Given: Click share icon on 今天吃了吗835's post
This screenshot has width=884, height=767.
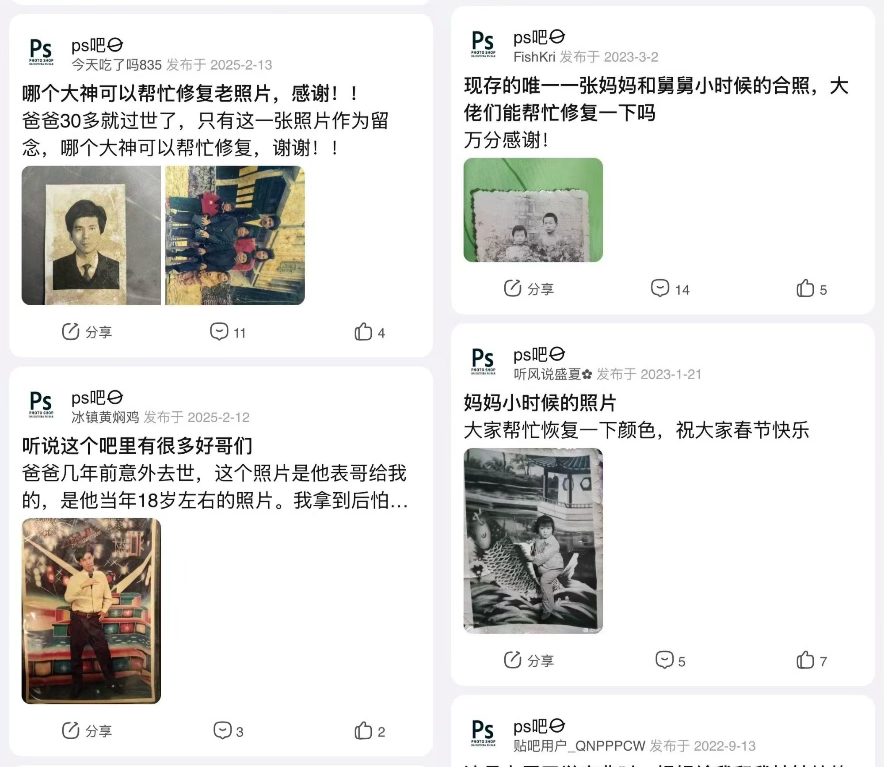Looking at the screenshot, I should pyautogui.click(x=86, y=332).
